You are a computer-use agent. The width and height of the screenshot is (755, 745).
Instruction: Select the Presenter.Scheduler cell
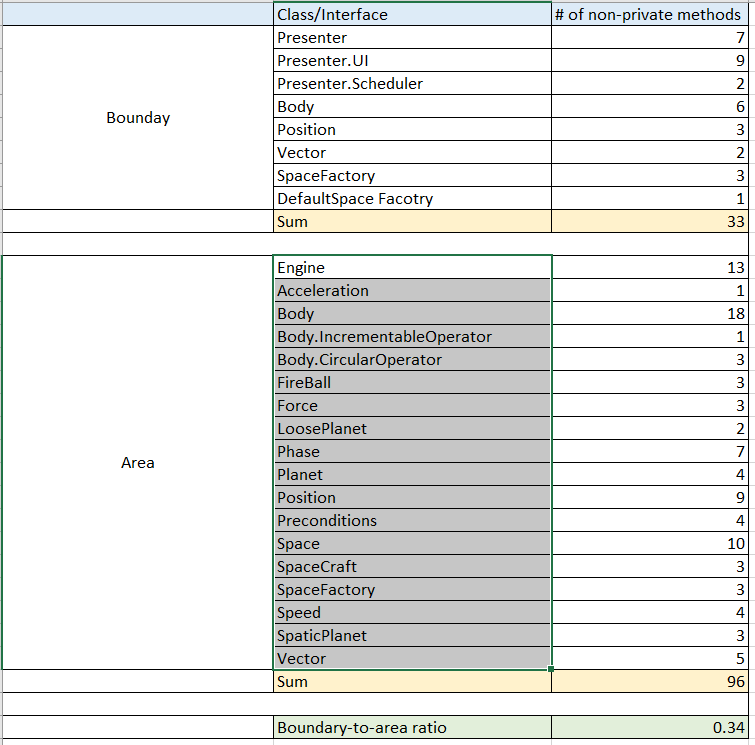click(412, 84)
